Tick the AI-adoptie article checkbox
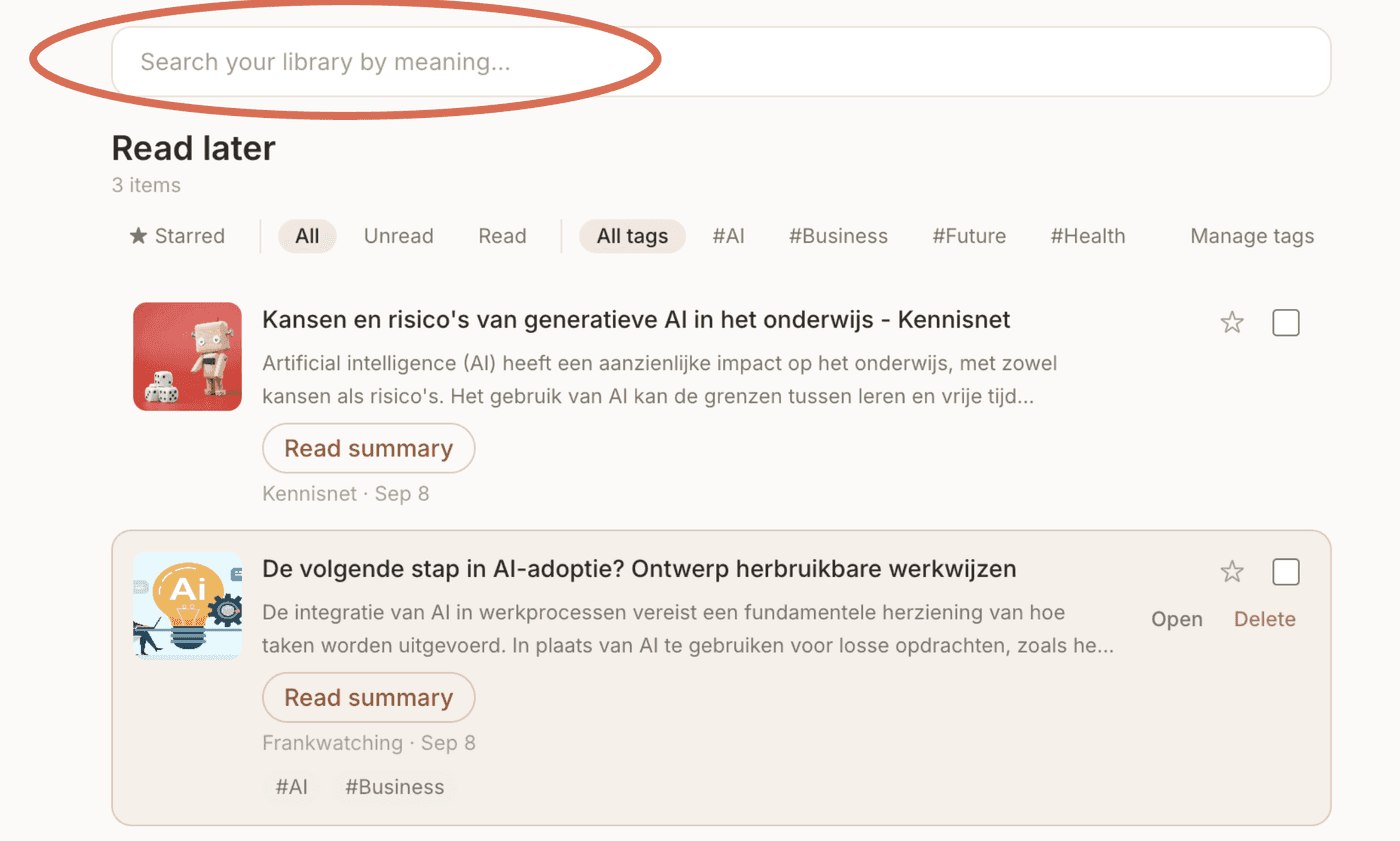This screenshot has width=1400, height=841. click(x=1286, y=572)
